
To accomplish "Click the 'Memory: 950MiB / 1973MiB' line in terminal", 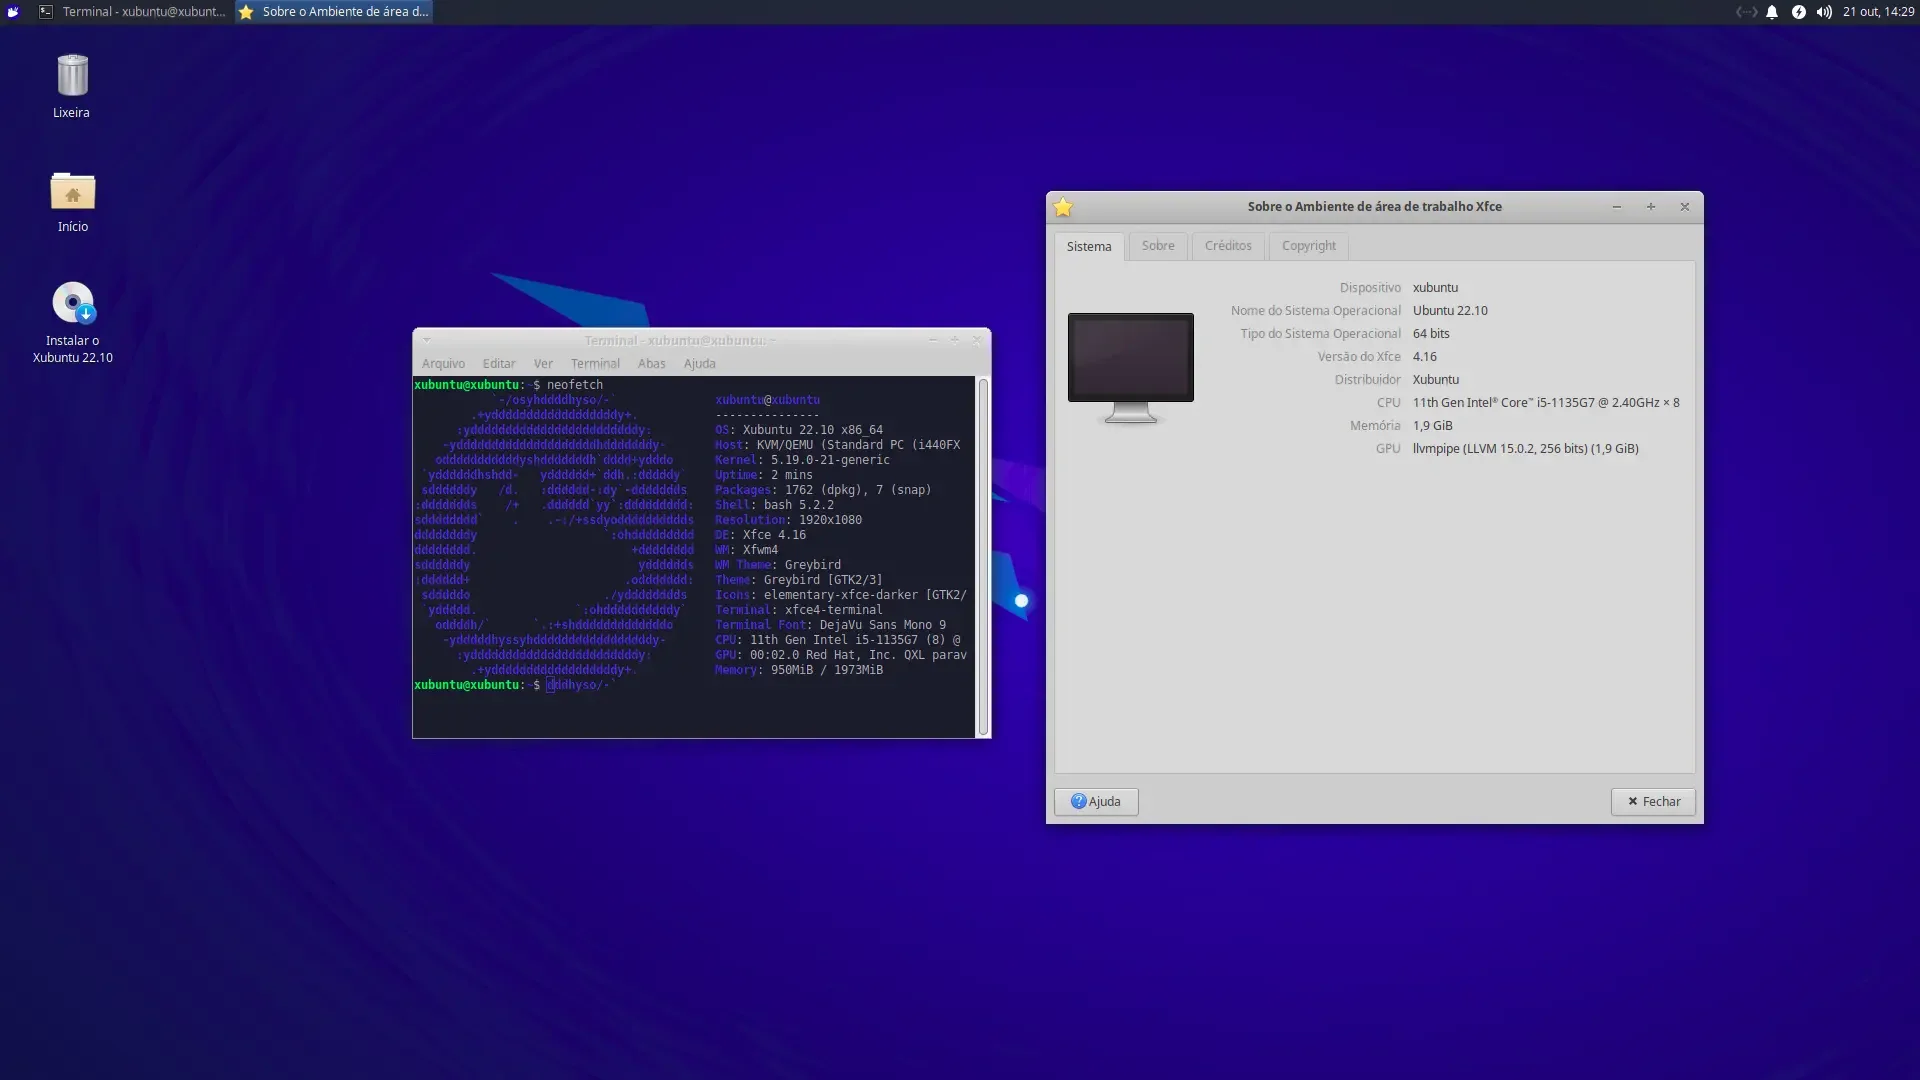I will point(799,670).
